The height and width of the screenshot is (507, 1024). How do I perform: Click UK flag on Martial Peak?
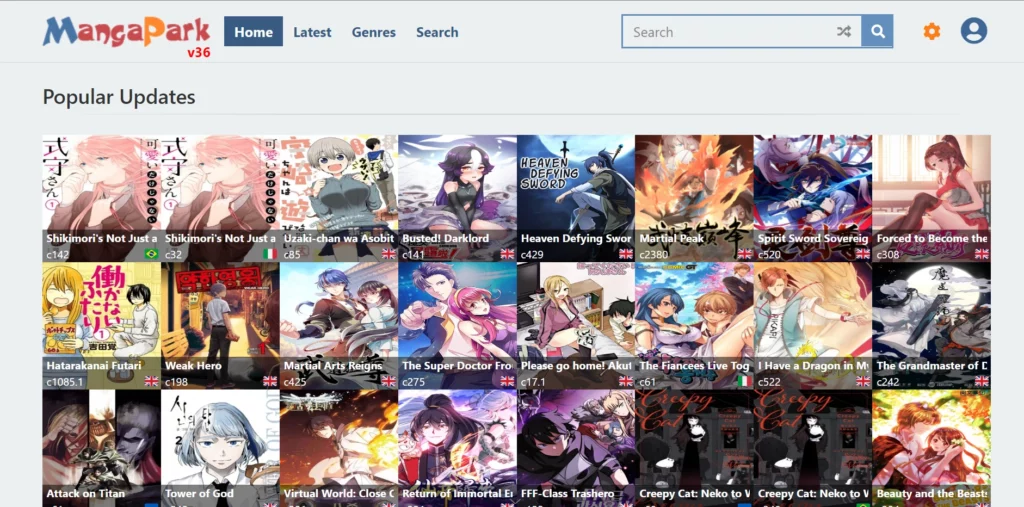[x=744, y=254]
